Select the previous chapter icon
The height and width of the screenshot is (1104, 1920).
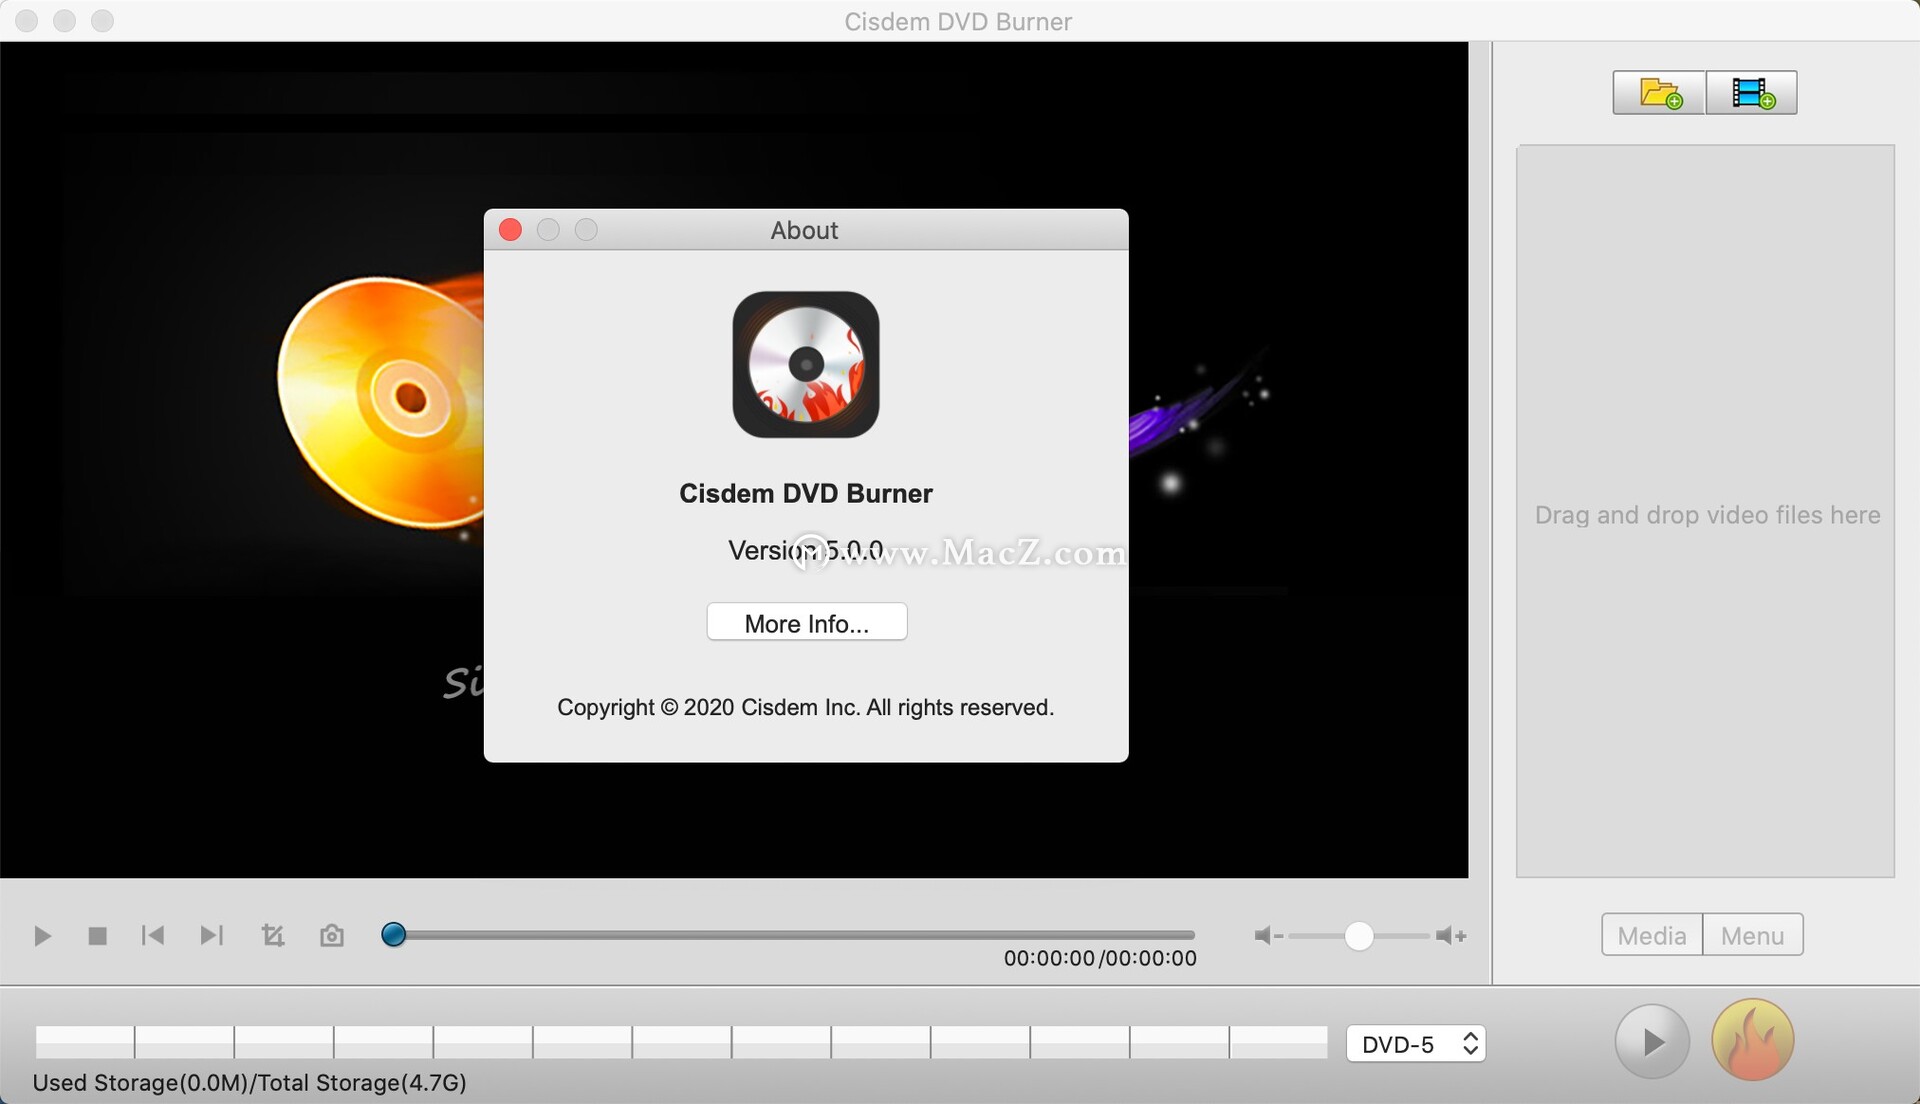(x=152, y=936)
